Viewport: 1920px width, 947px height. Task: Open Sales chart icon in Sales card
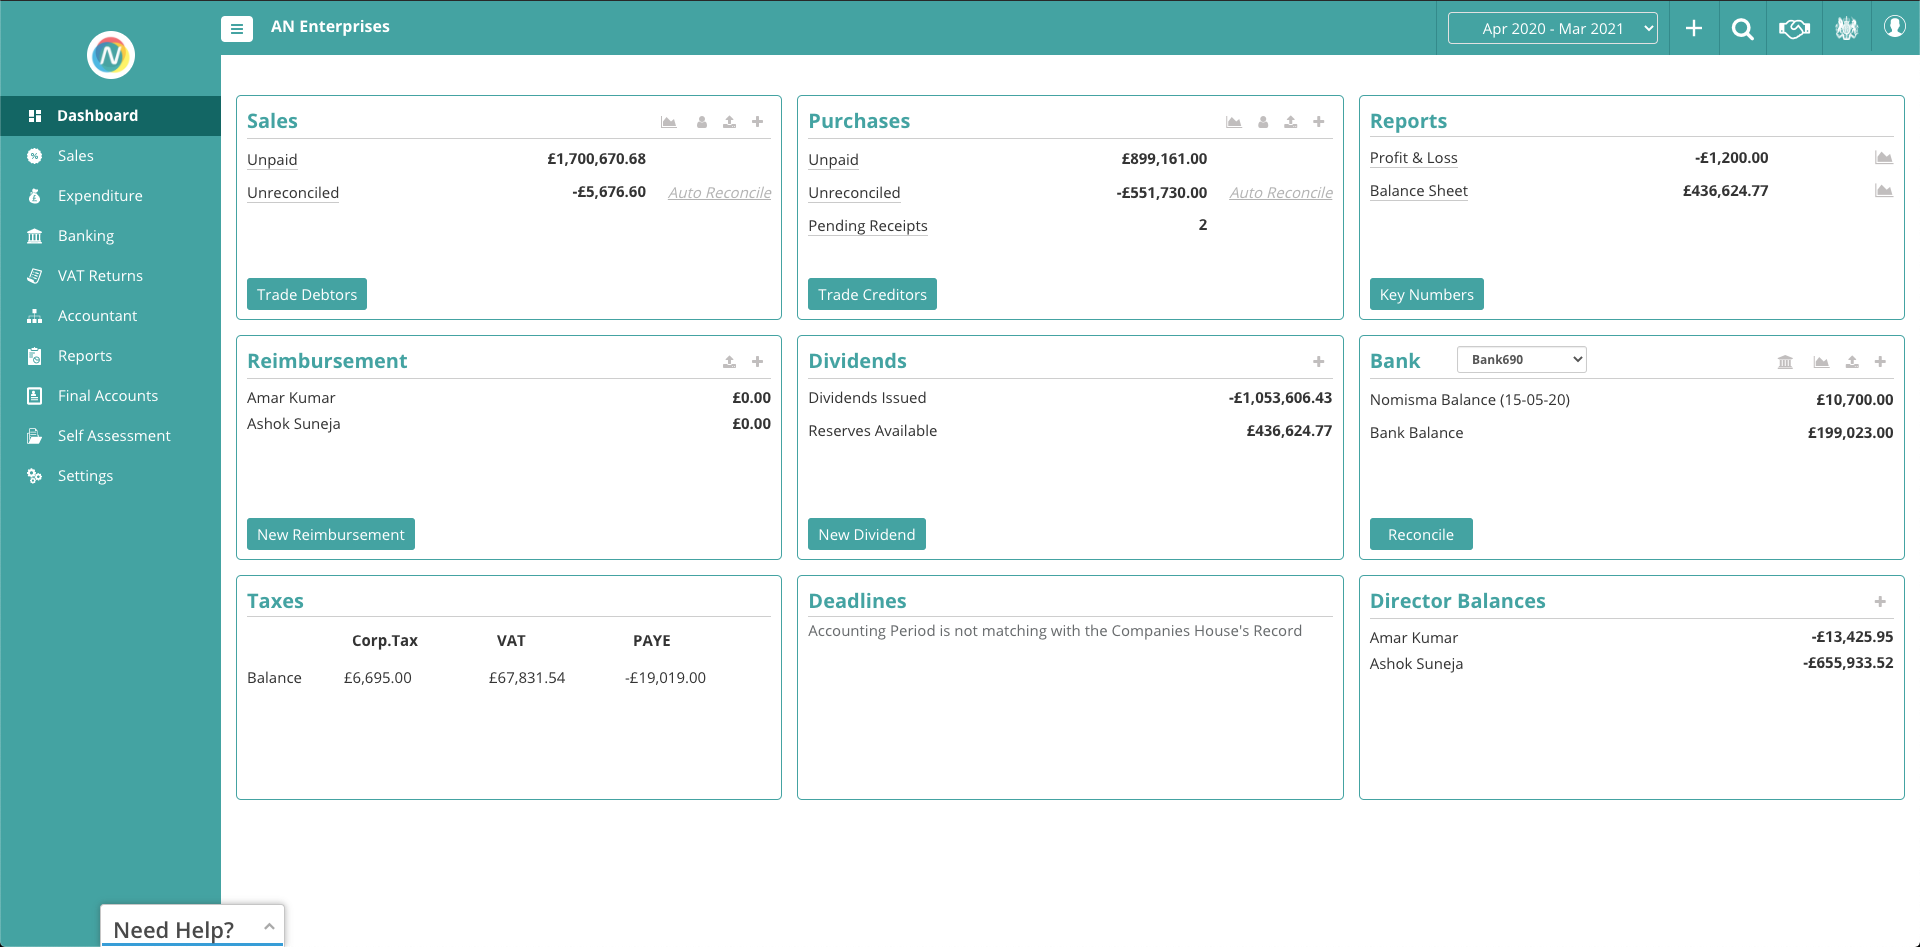click(x=669, y=122)
